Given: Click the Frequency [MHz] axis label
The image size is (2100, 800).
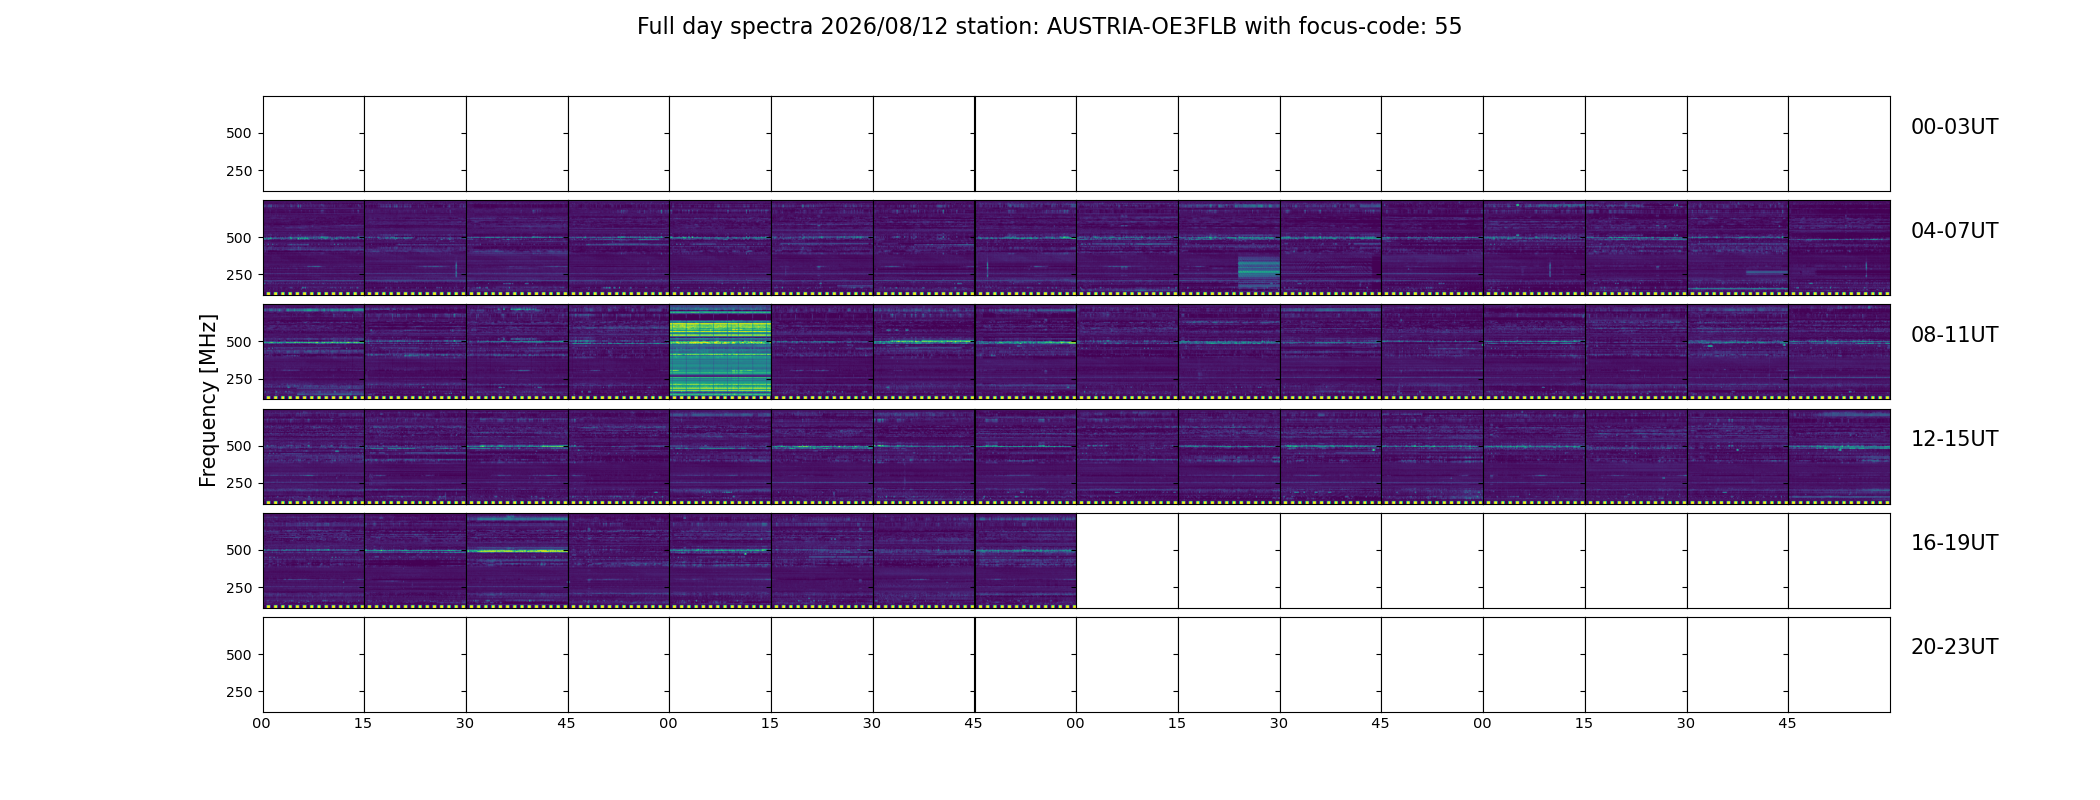Looking at the screenshot, I should (x=208, y=401).
